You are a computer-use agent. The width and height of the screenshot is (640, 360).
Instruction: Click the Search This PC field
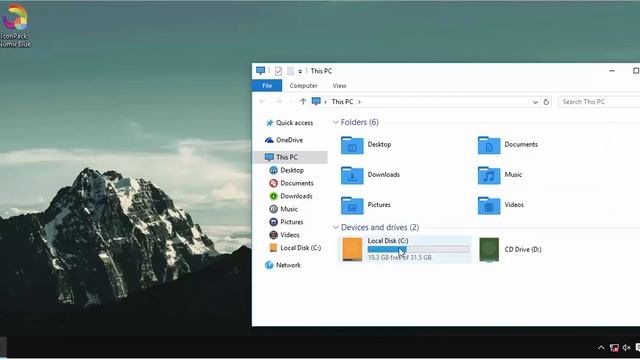click(x=599, y=102)
